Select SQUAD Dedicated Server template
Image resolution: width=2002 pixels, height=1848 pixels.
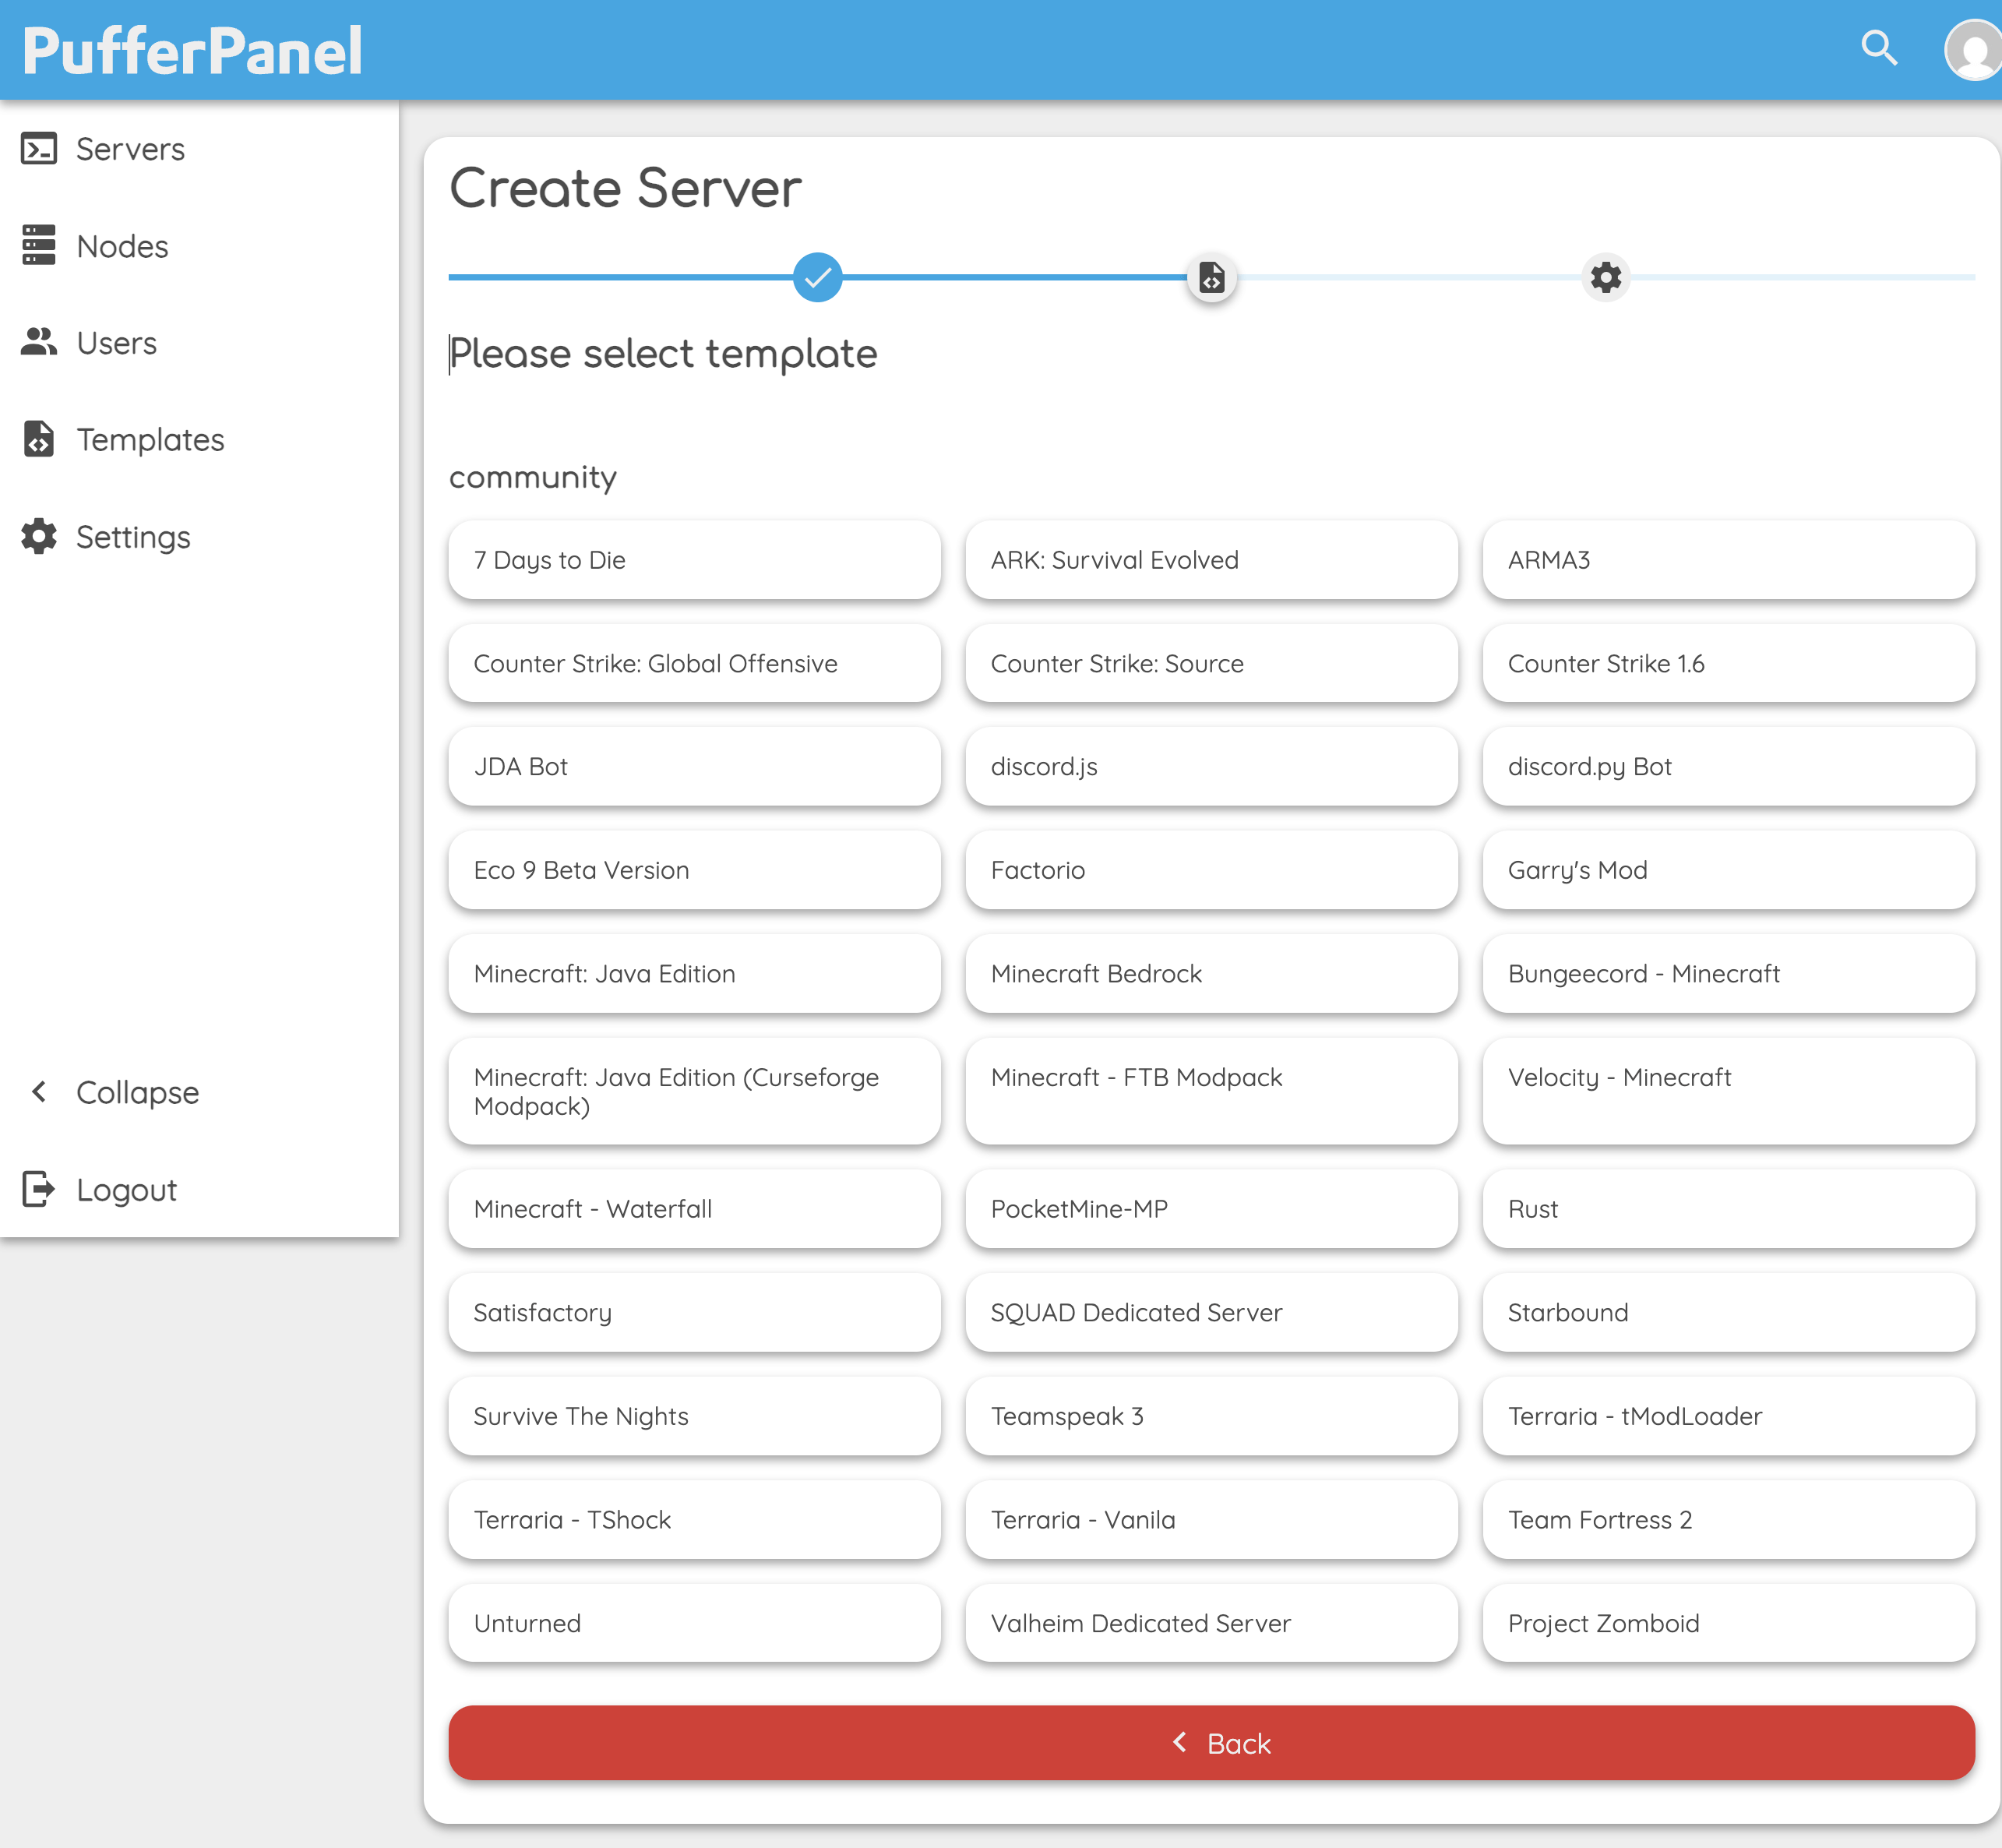pos(1211,1312)
